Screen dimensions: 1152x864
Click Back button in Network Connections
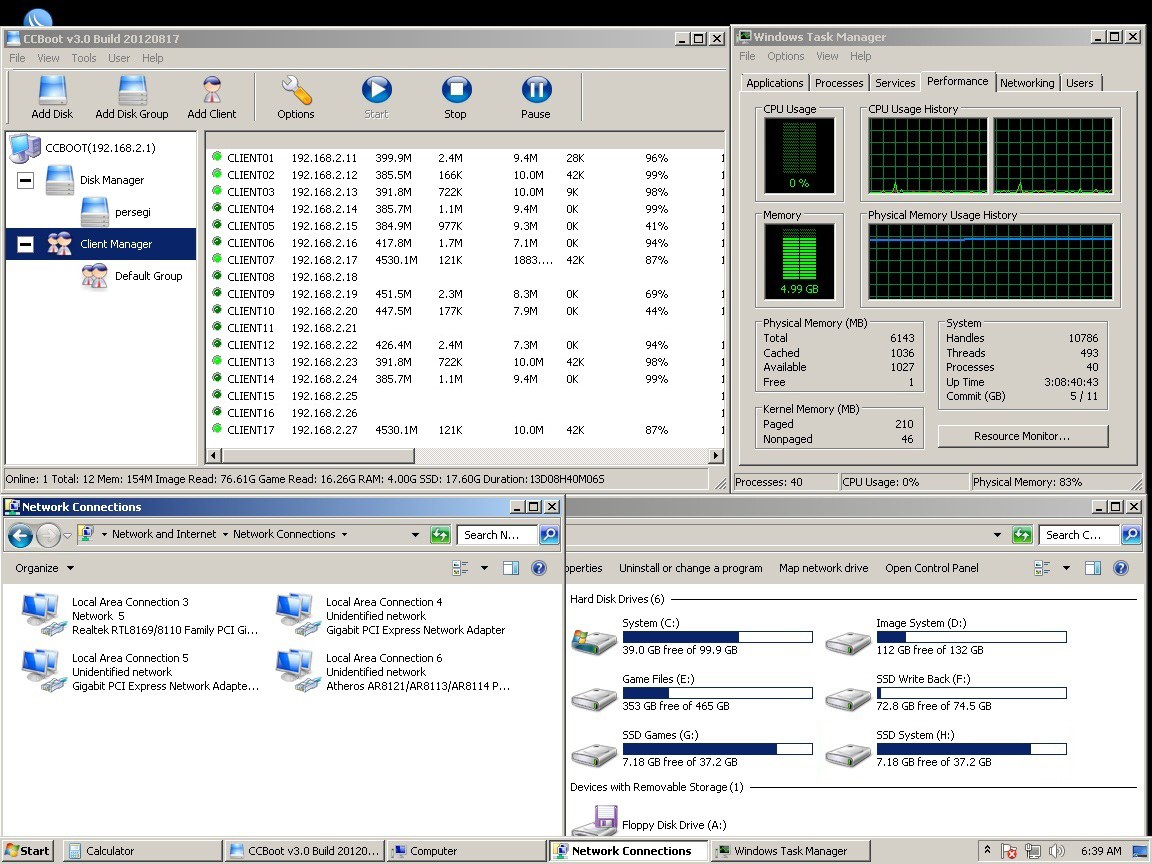pos(21,536)
